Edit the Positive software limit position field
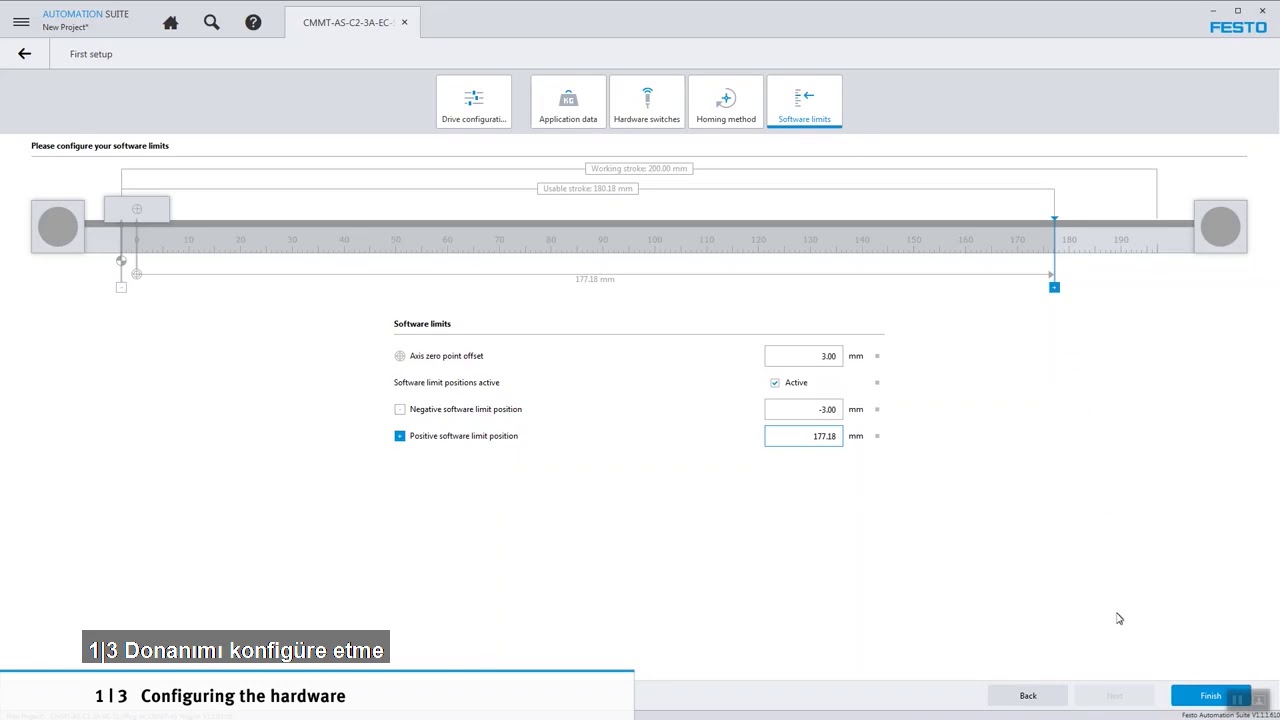Viewport: 1280px width, 720px height. point(803,436)
